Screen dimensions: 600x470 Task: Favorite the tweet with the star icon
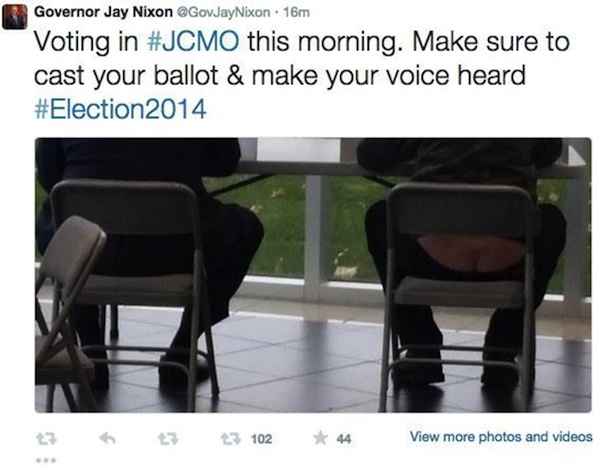tap(320, 438)
